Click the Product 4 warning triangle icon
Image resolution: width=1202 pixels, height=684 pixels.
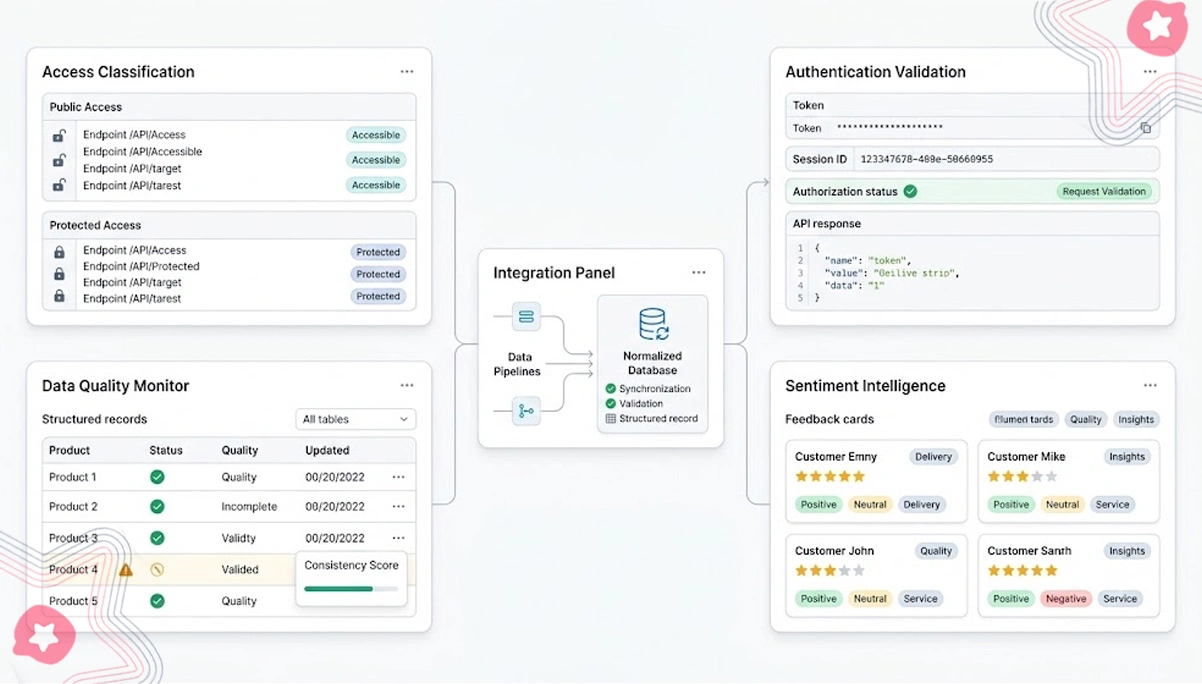(126, 570)
